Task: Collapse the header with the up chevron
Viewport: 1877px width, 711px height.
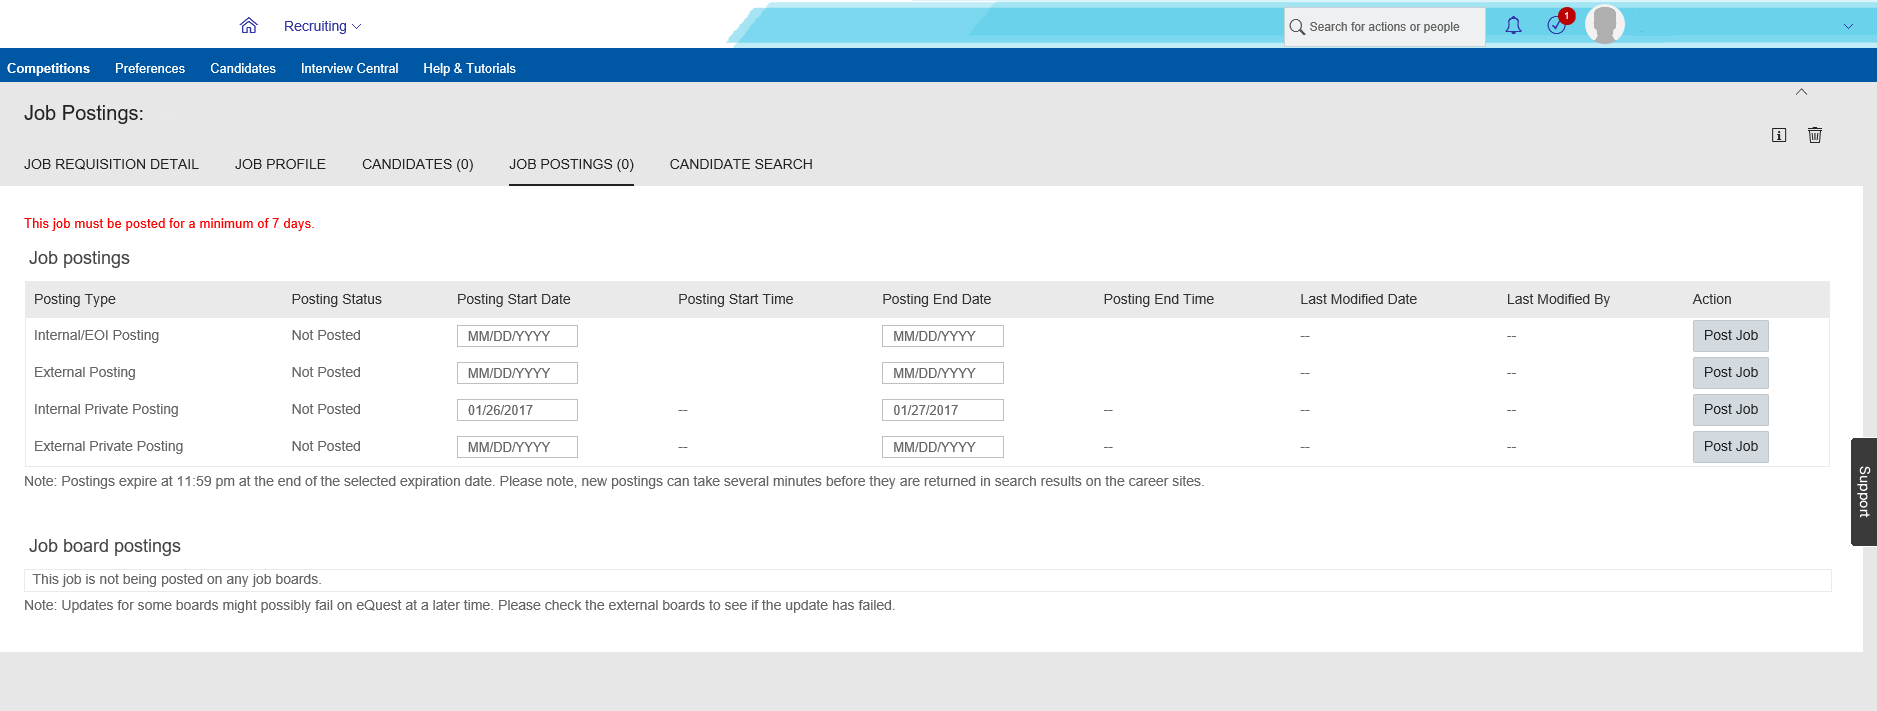Action: pos(1801,92)
